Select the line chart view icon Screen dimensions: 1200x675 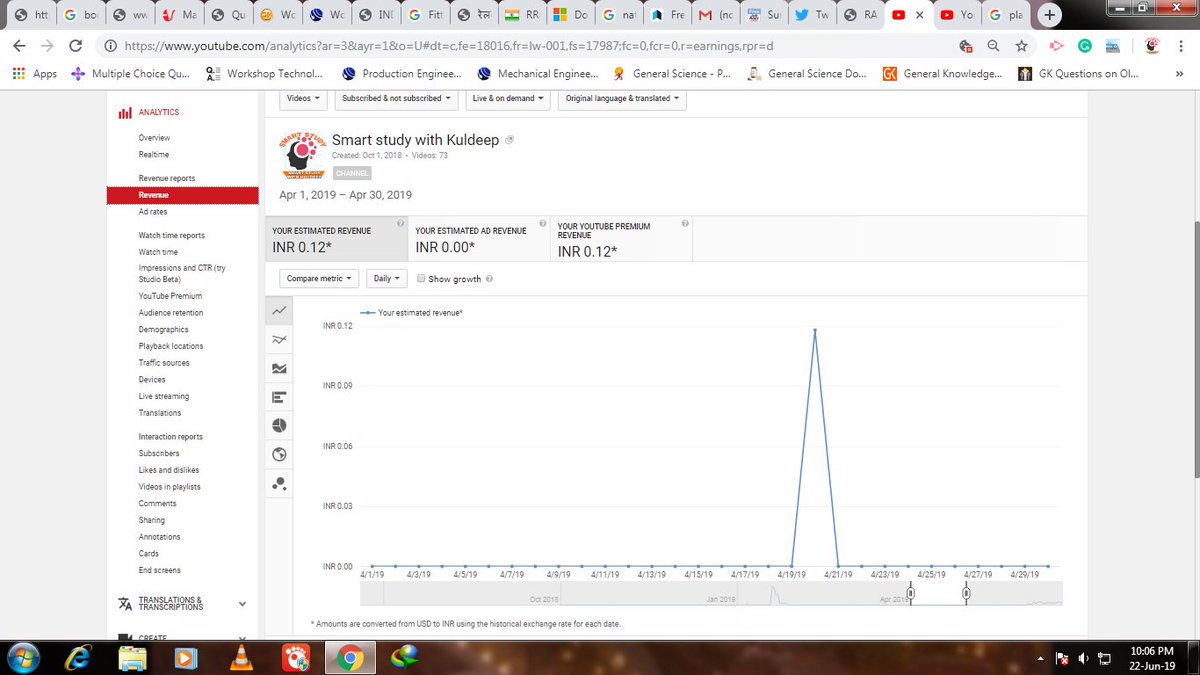point(279,311)
